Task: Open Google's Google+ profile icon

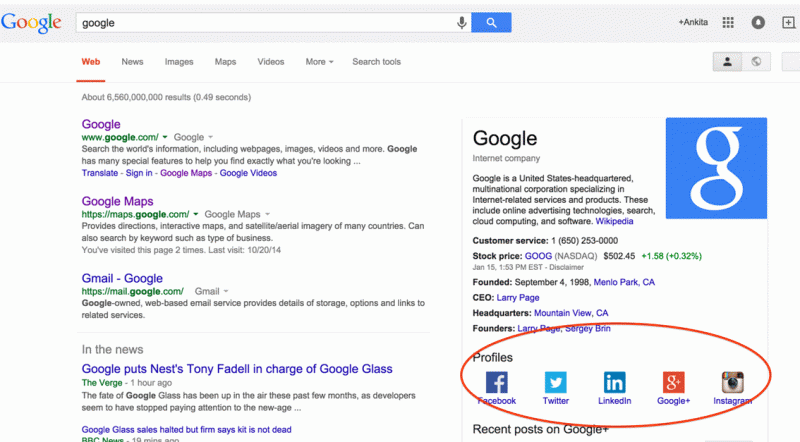Action: (x=673, y=382)
